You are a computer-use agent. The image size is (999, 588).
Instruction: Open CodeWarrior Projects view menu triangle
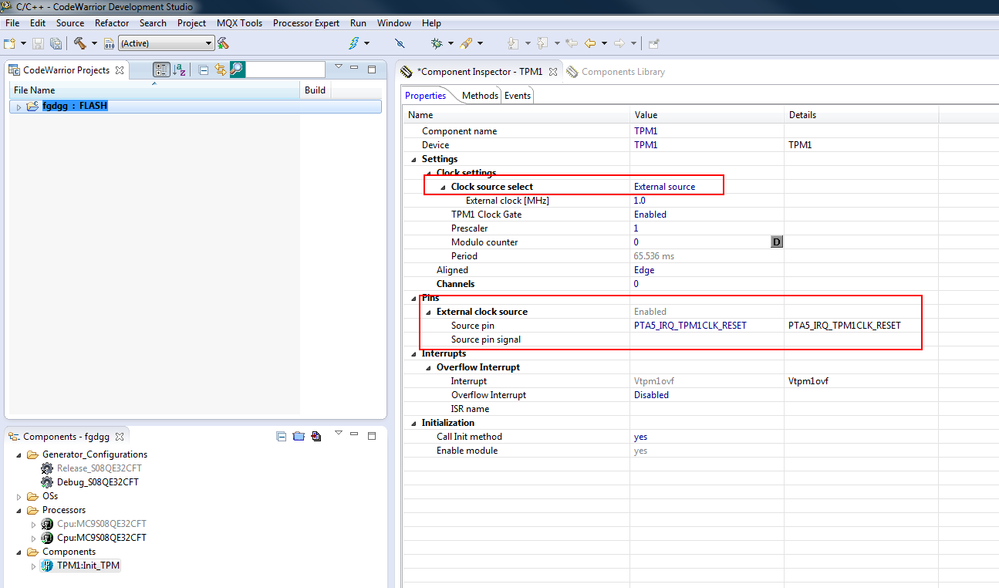click(x=338, y=66)
